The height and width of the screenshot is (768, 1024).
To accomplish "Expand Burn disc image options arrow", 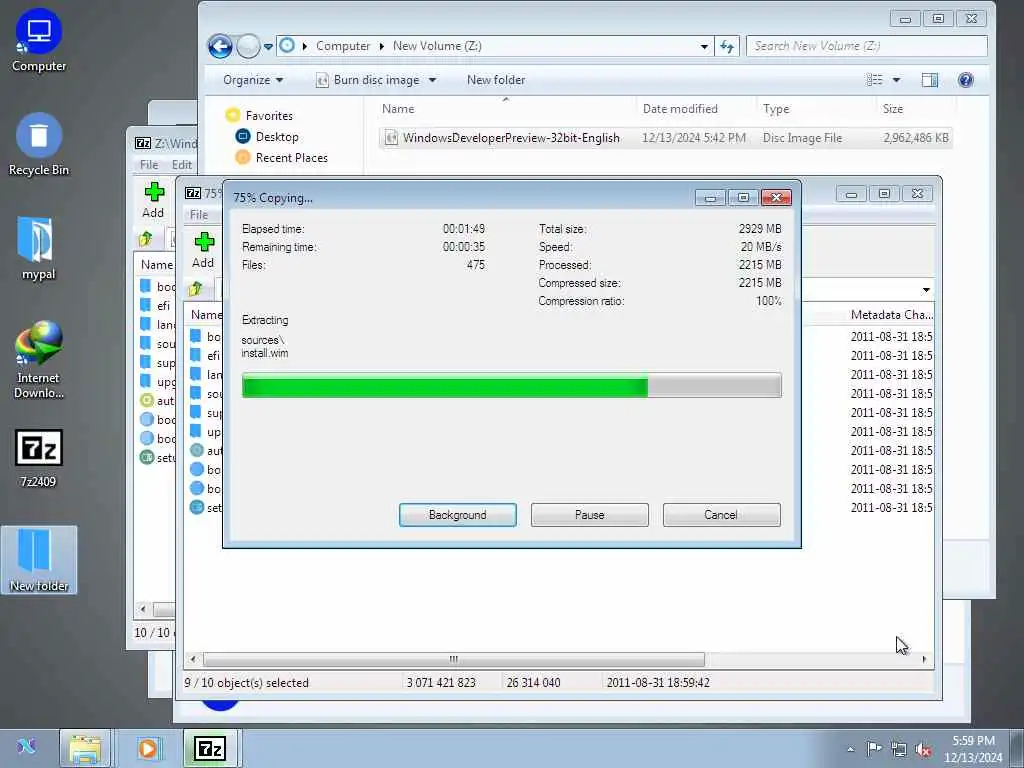I will point(432,80).
